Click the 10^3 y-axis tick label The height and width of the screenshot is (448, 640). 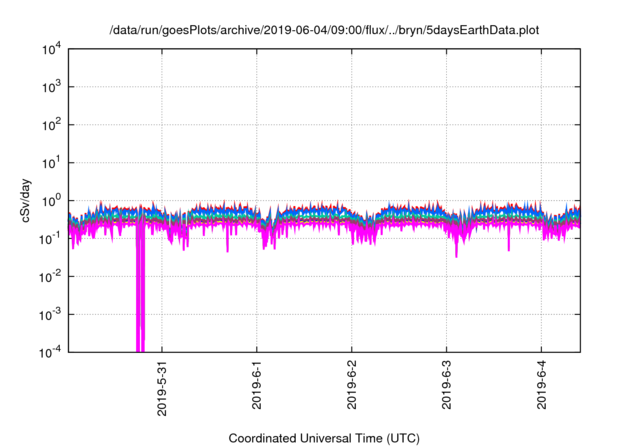[51, 87]
